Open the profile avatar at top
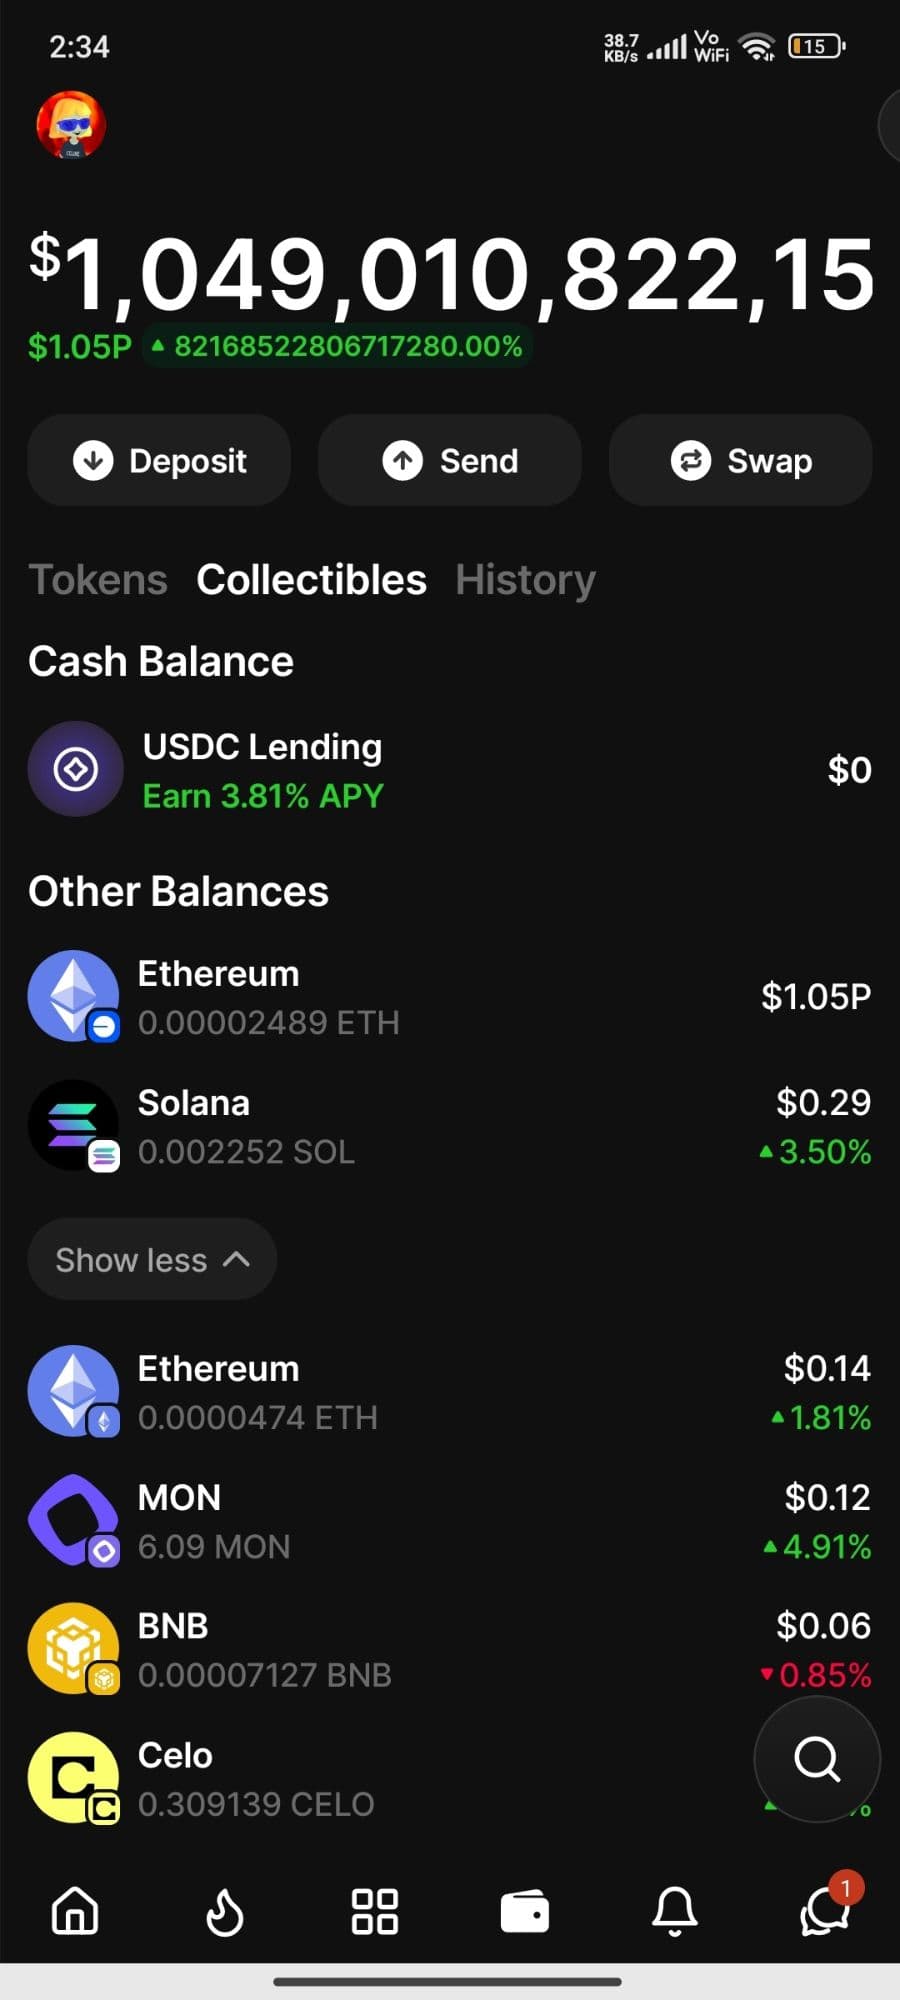The image size is (900, 2000). tap(71, 125)
